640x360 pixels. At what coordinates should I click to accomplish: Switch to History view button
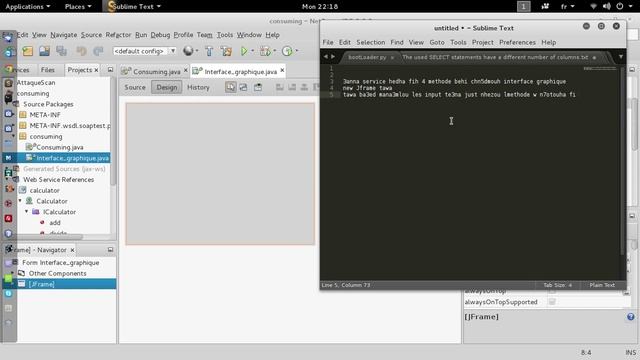(x=198, y=87)
